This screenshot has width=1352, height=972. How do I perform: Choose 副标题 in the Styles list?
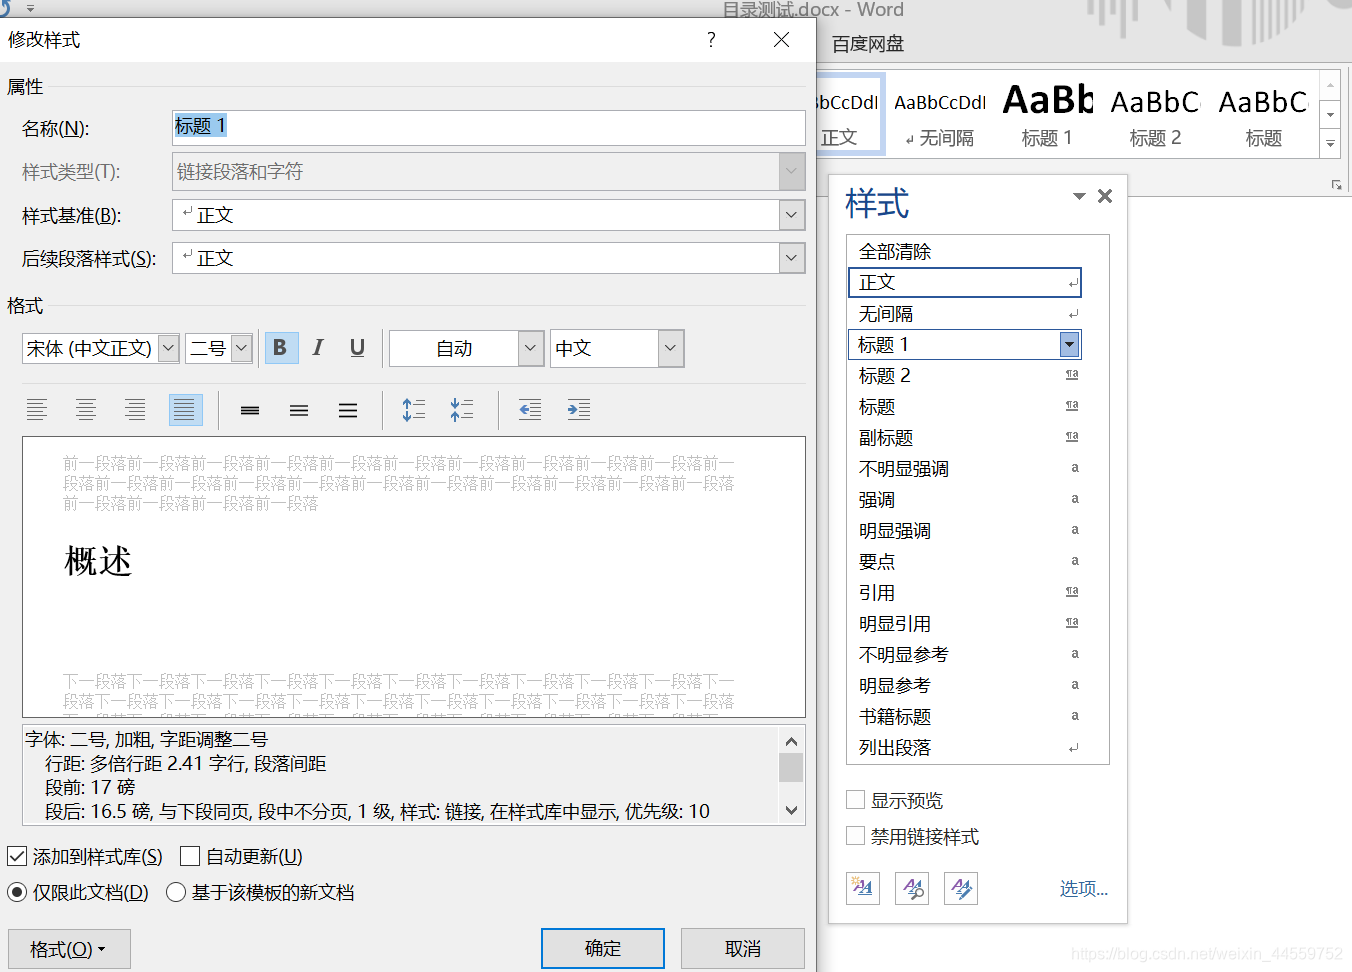965,438
